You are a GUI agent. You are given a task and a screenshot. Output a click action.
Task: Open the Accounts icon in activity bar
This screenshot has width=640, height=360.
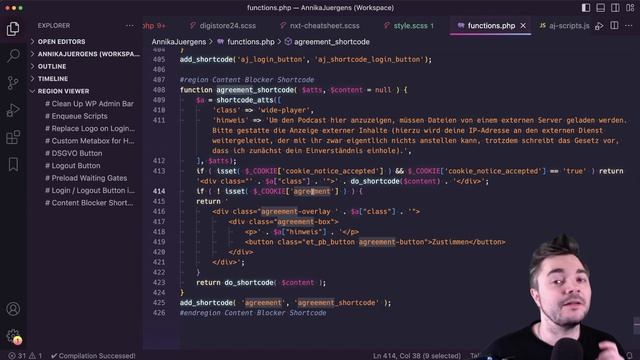(13, 309)
